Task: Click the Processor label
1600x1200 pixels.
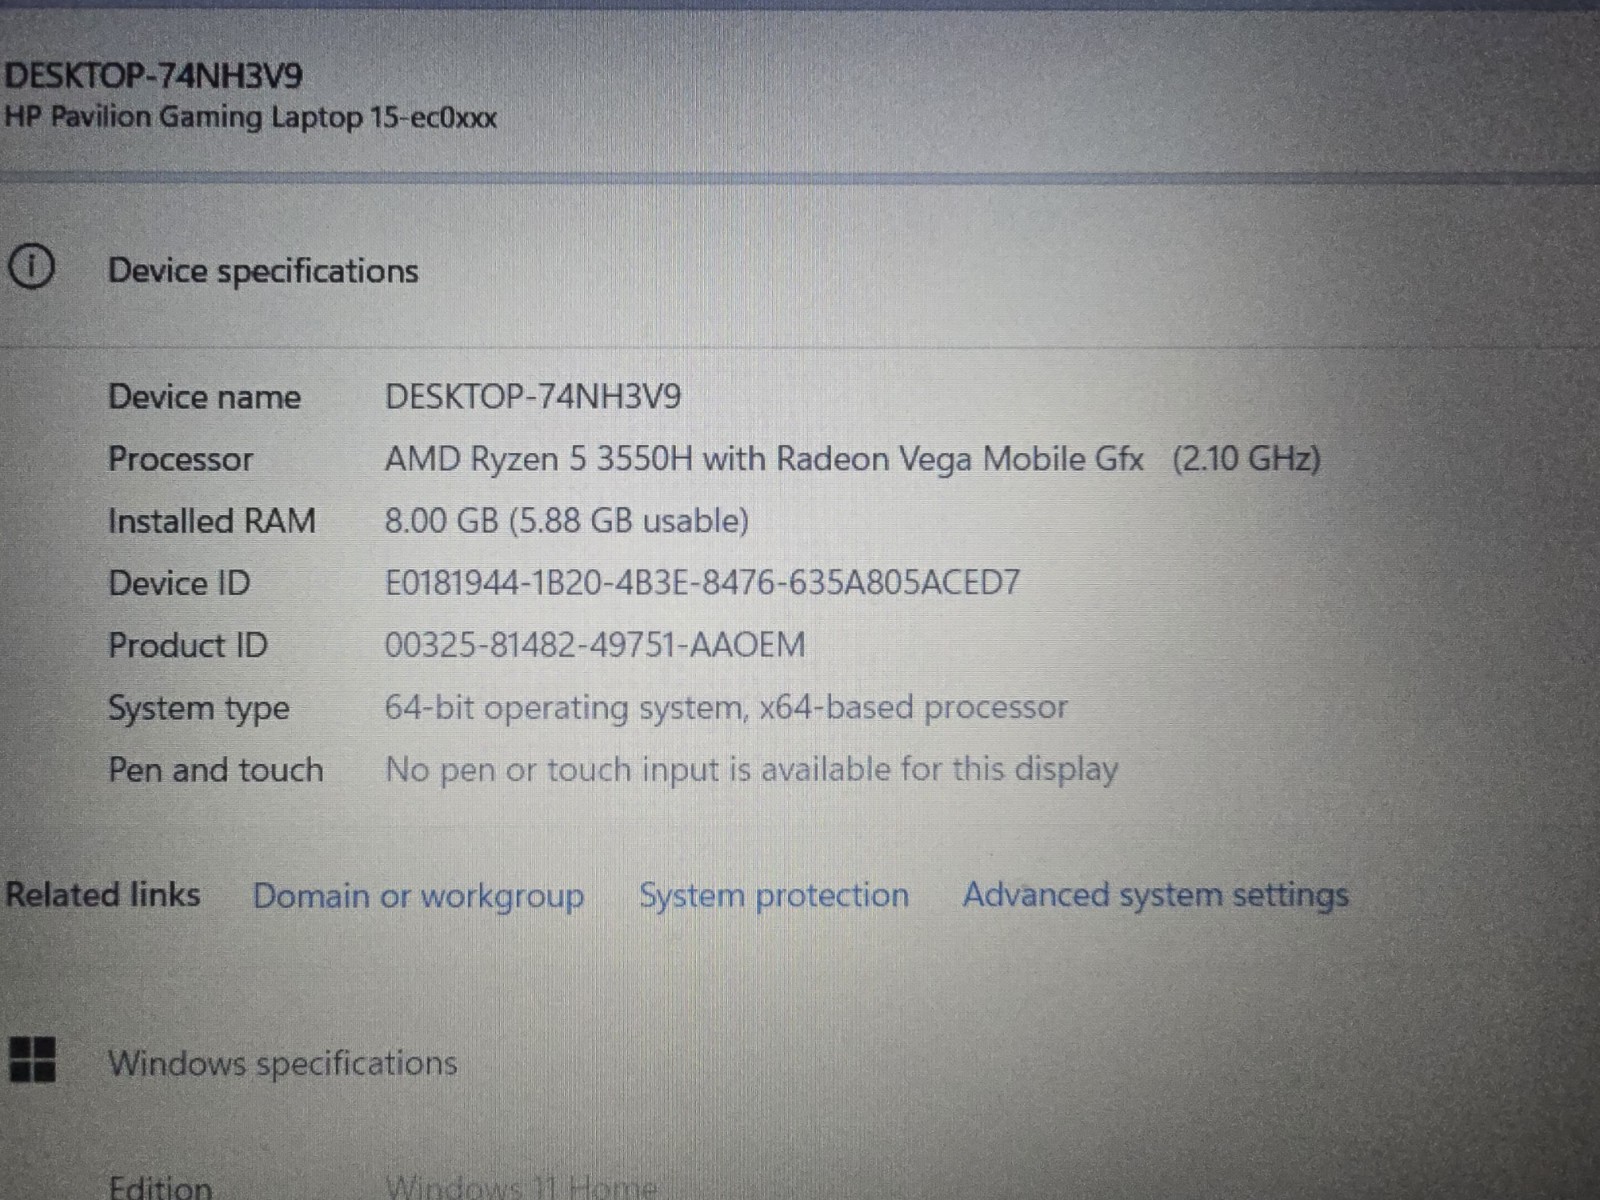Action: point(180,459)
